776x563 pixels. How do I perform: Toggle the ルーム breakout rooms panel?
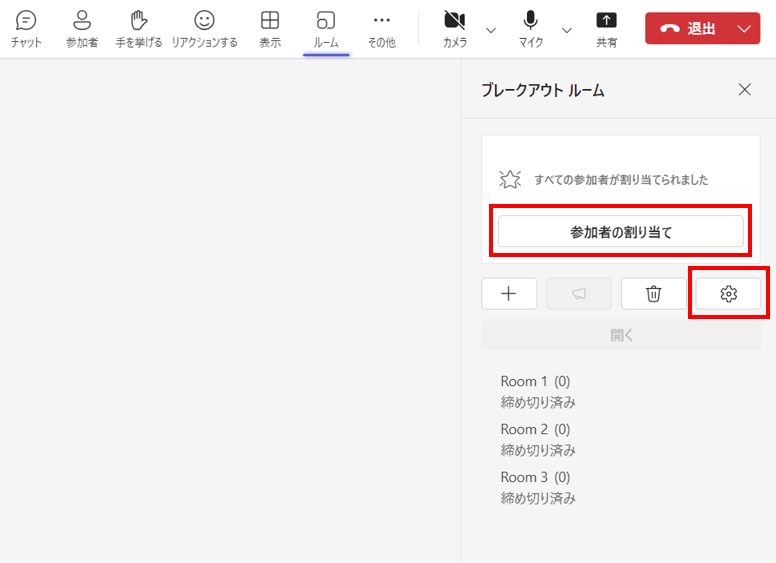326,30
